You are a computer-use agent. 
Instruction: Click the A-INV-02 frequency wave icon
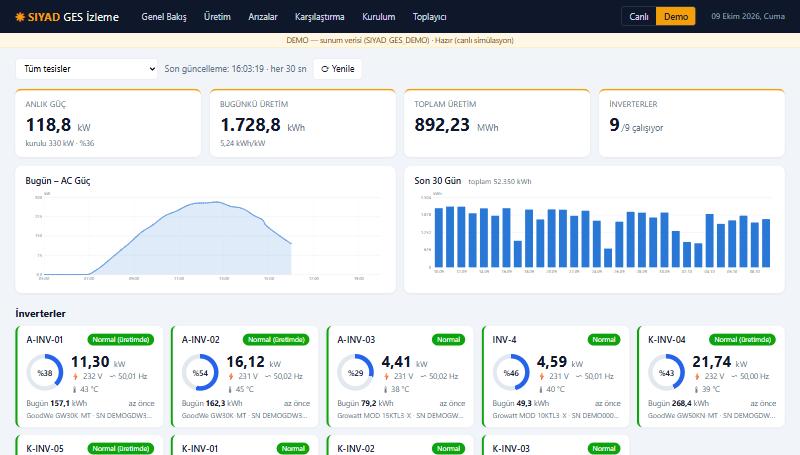pyautogui.click(x=268, y=376)
